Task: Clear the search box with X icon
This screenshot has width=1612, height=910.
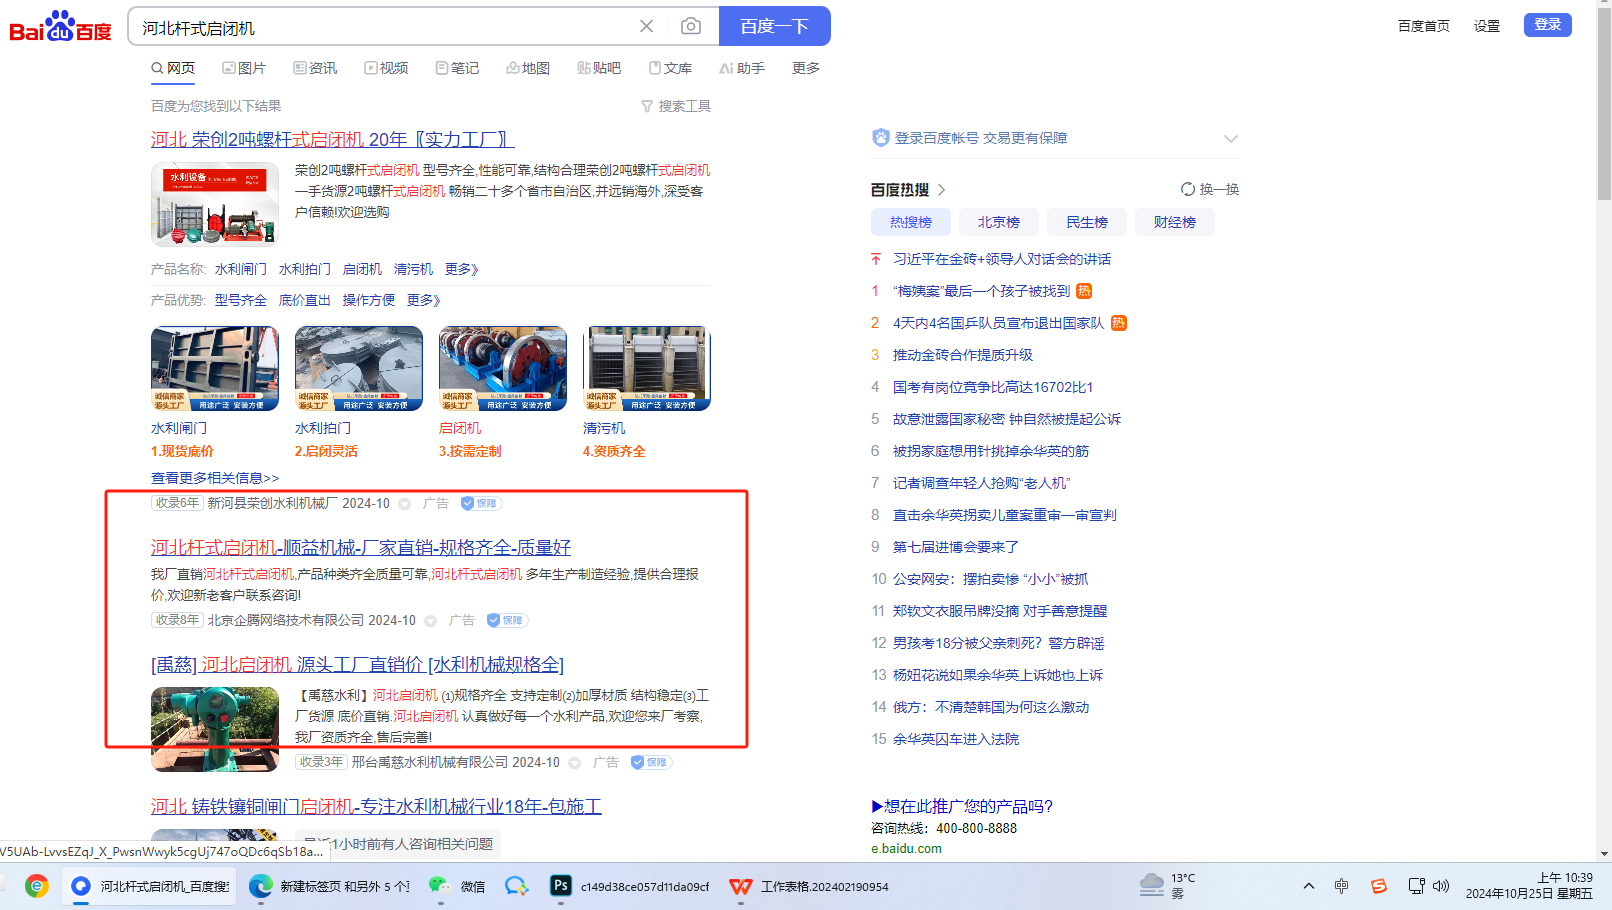Action: (x=647, y=26)
